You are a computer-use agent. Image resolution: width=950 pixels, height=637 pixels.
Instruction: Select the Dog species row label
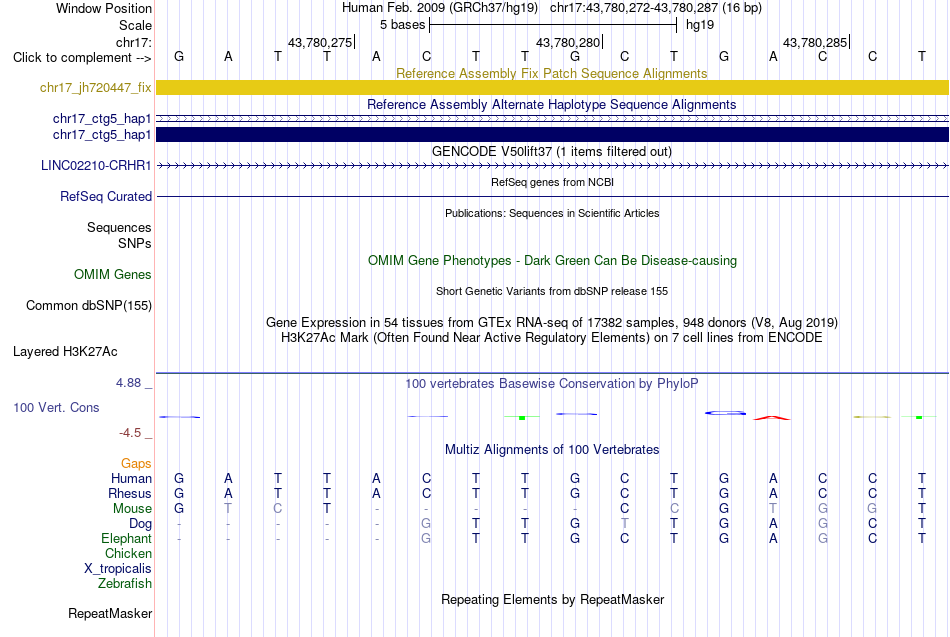(140, 524)
